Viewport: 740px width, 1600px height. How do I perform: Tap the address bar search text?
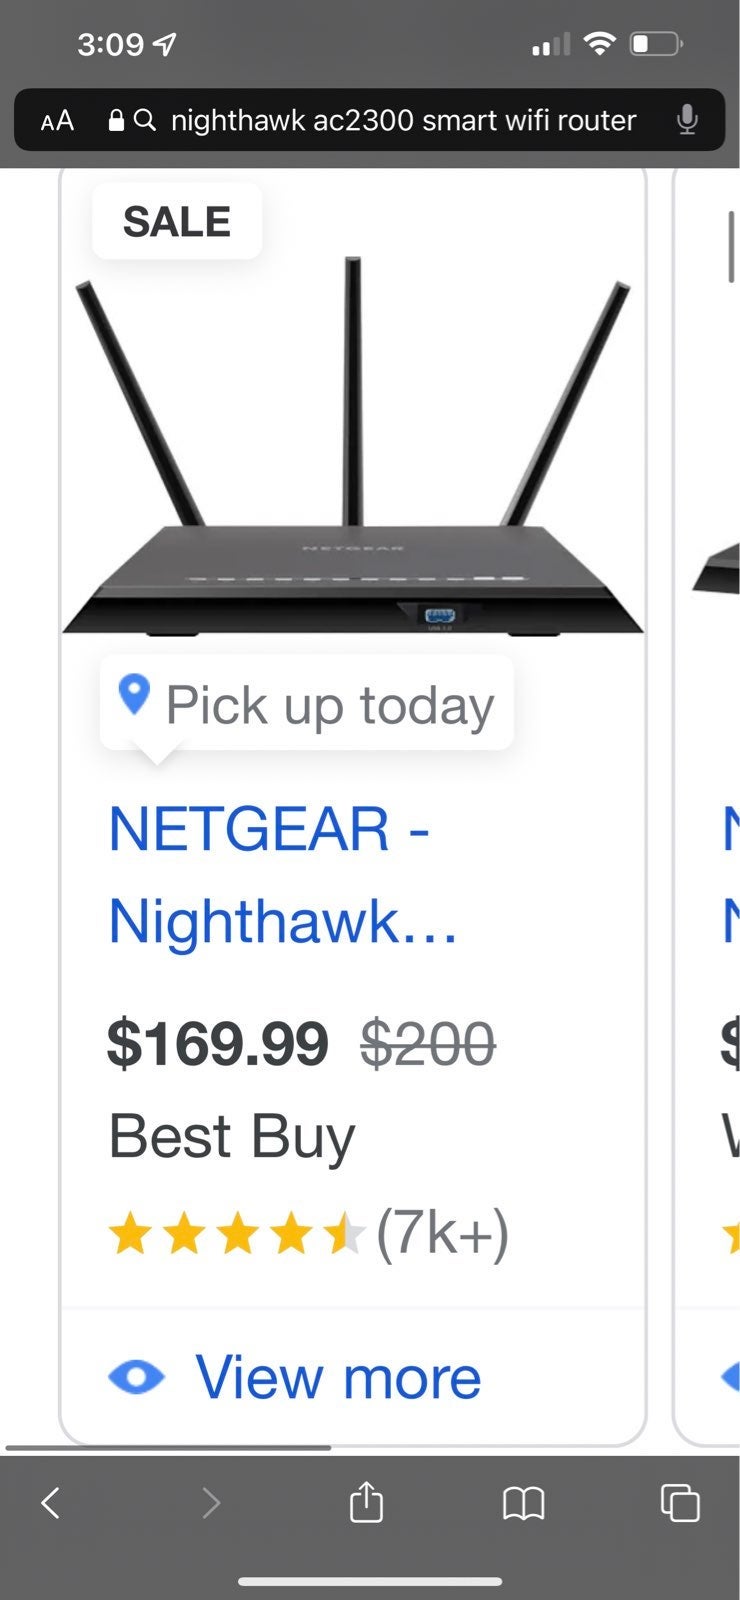pos(404,121)
